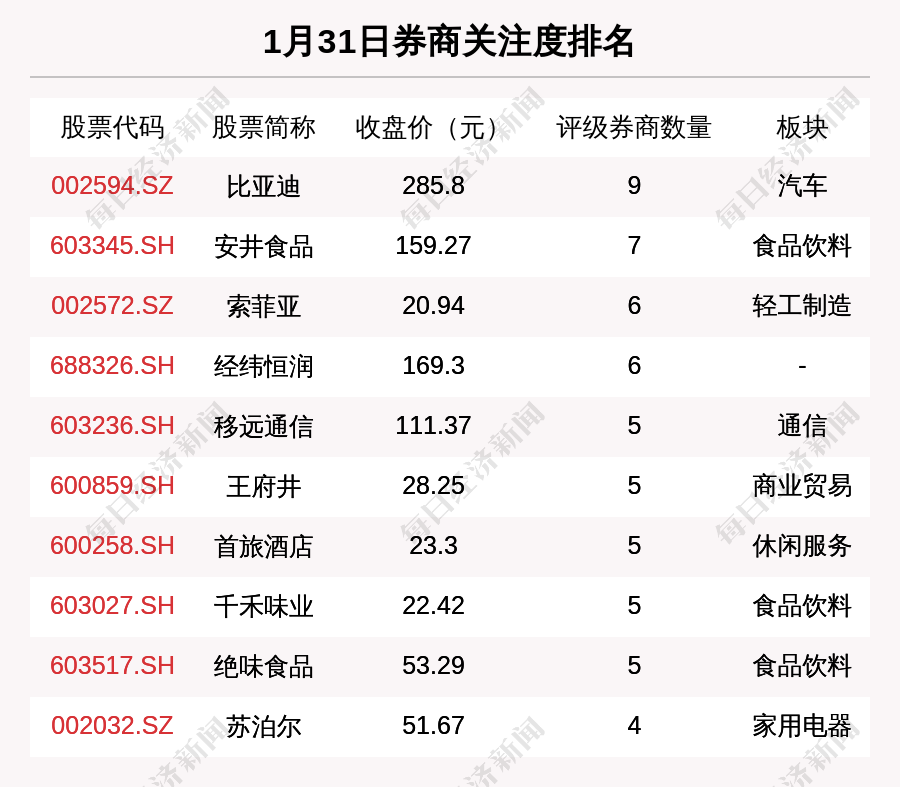The height and width of the screenshot is (787, 900).
Task: Click broker count 4 for 苏泊尔
Action: point(634,726)
